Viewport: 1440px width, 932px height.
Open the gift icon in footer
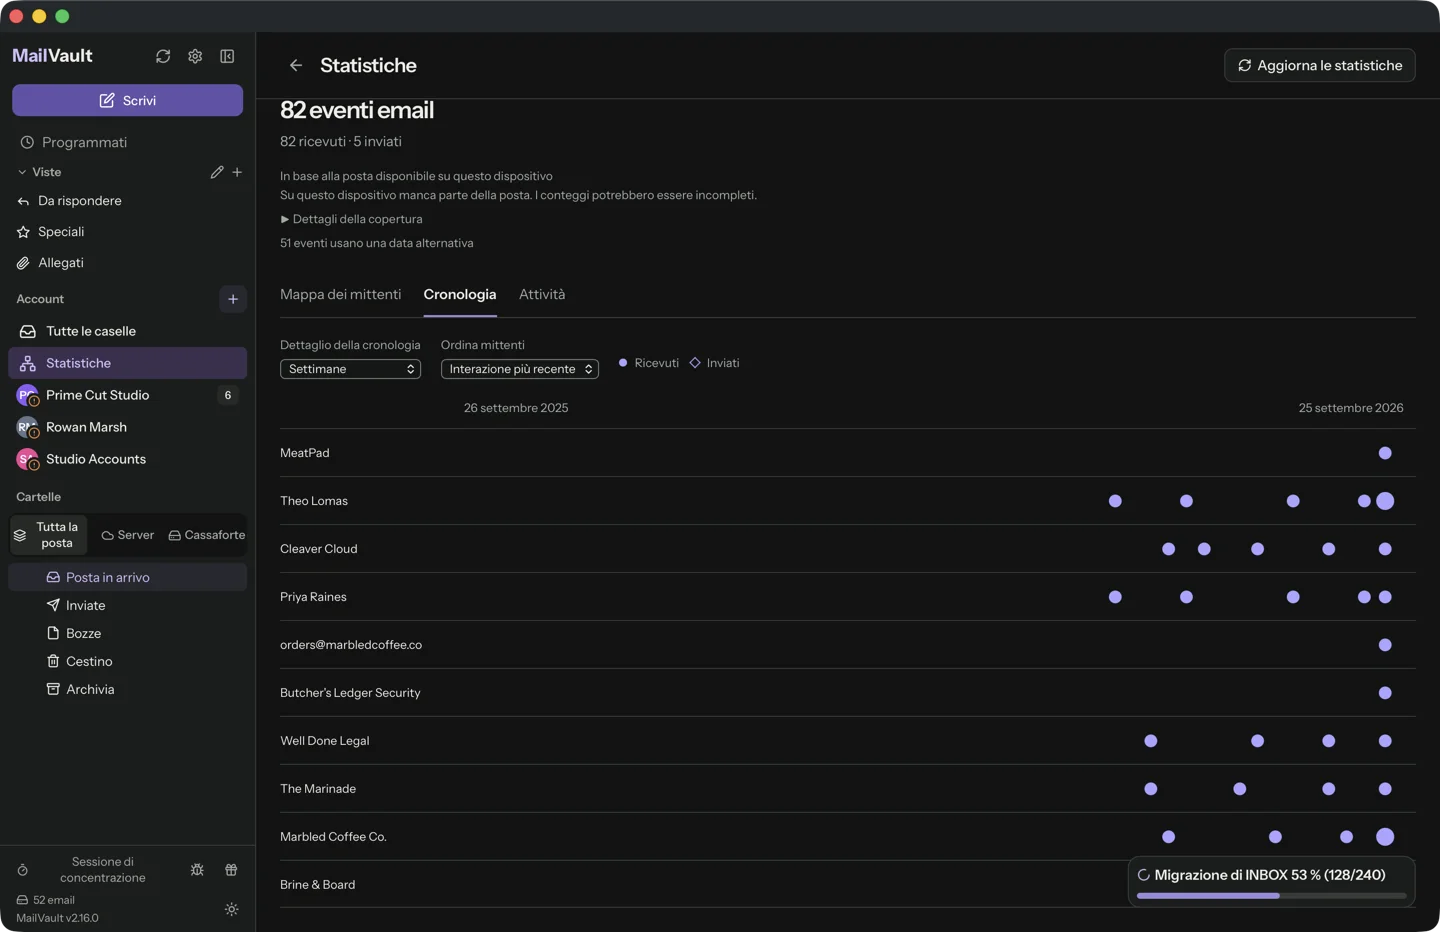231,870
